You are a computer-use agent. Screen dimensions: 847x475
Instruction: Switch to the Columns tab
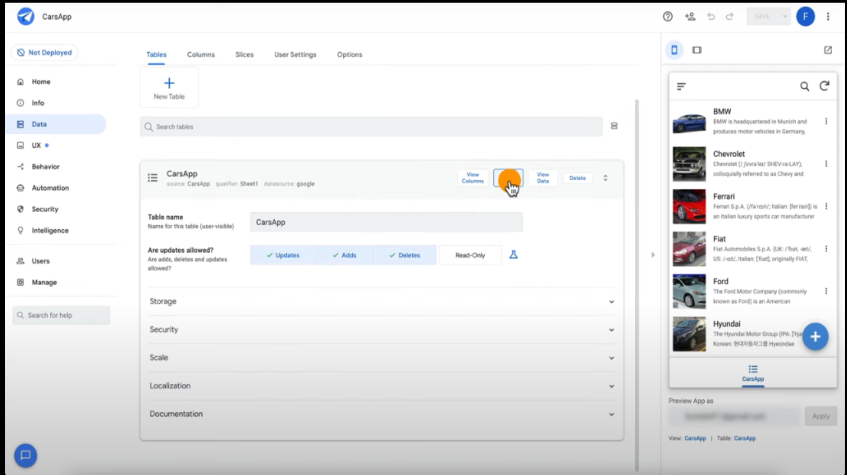(201, 55)
